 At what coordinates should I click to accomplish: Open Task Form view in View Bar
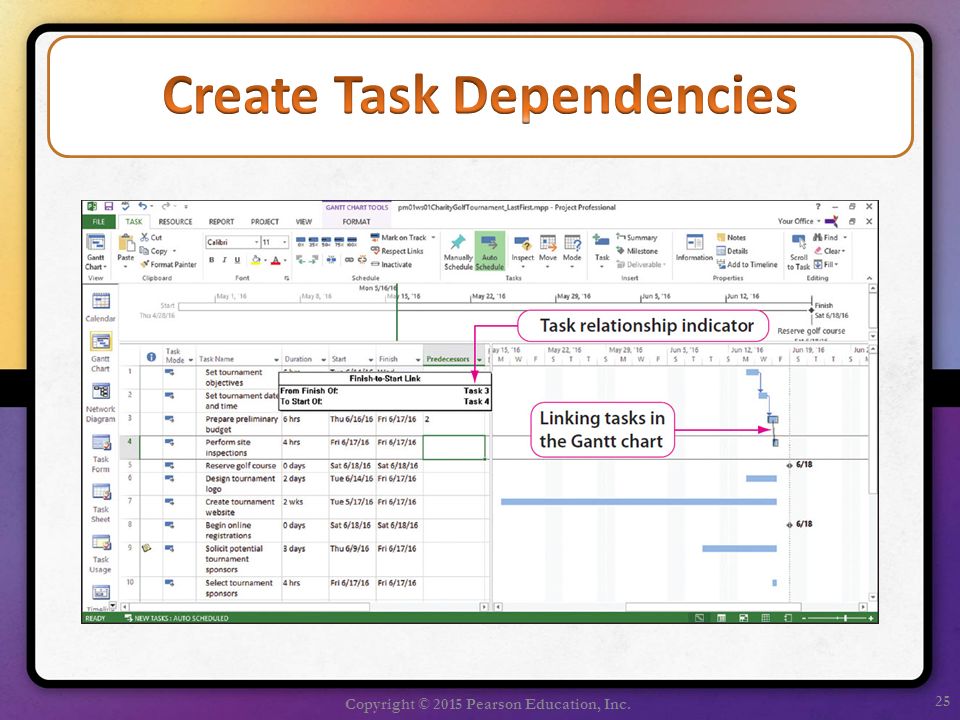tap(101, 453)
